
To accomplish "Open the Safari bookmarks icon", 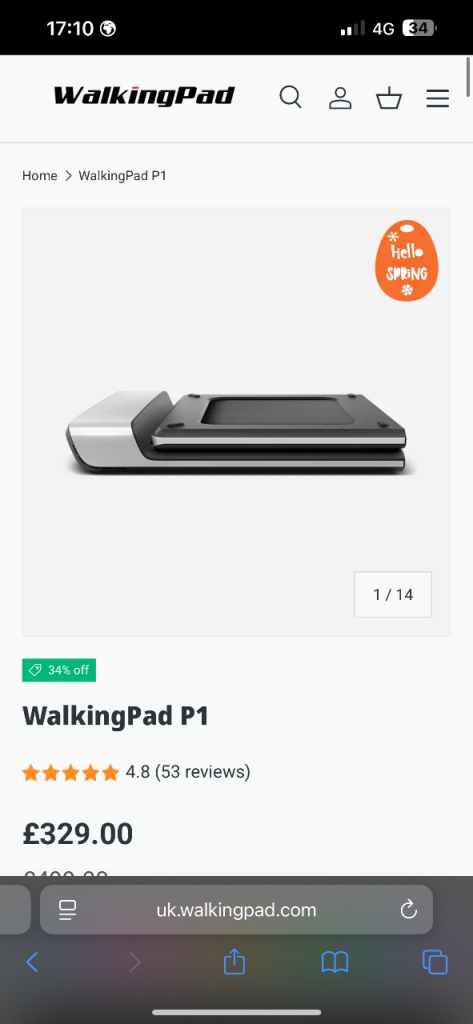I will [335, 962].
